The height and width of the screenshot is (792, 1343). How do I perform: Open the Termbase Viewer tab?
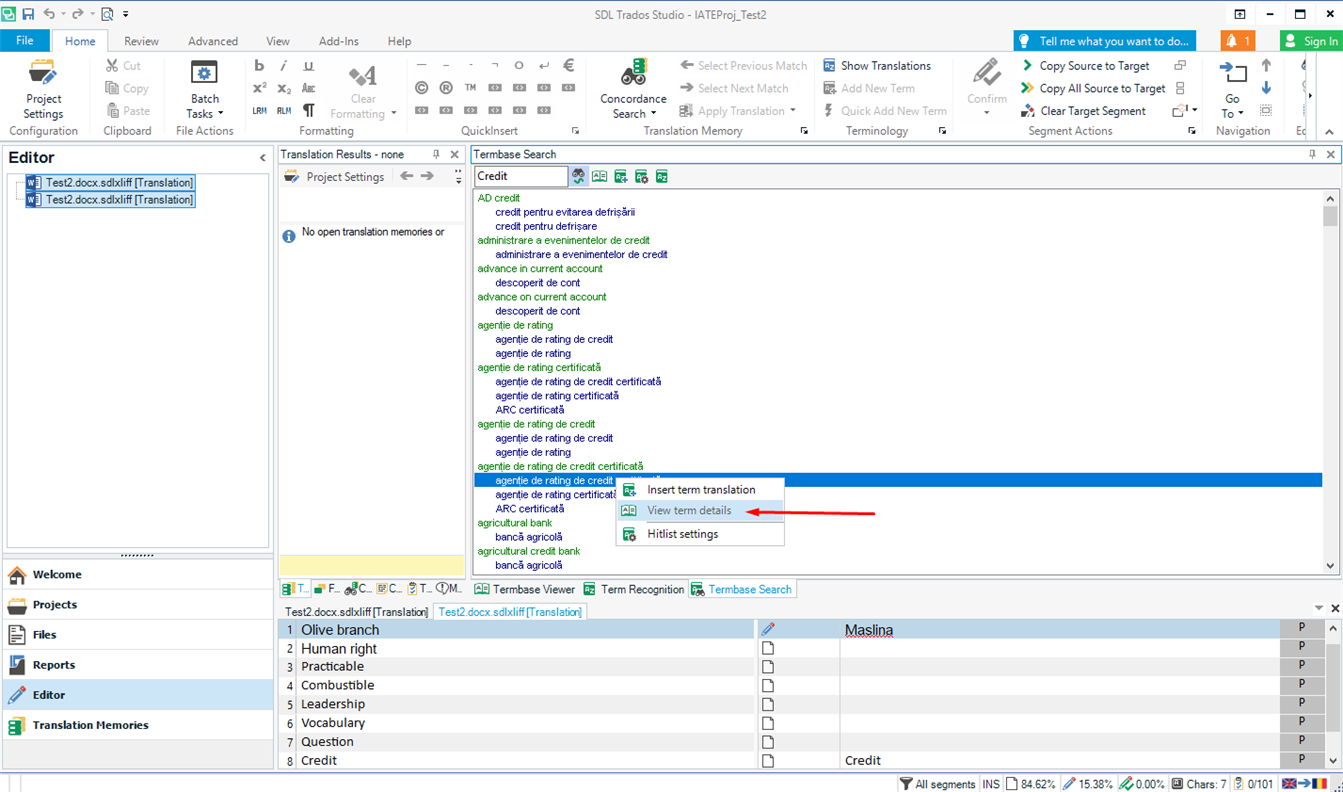point(525,589)
